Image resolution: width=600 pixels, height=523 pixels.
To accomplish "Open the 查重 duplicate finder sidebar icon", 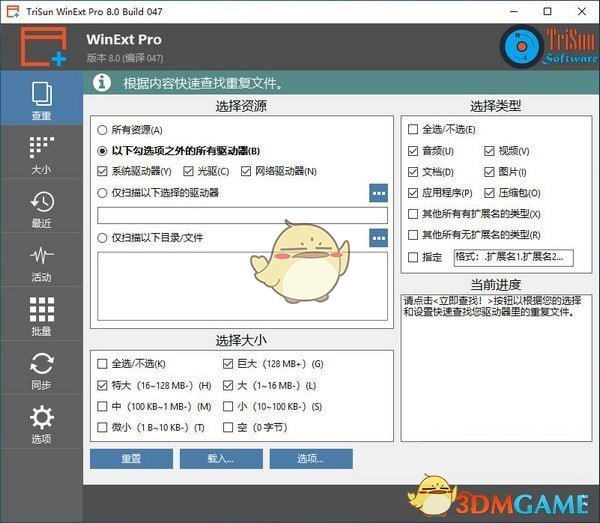I will point(41,99).
